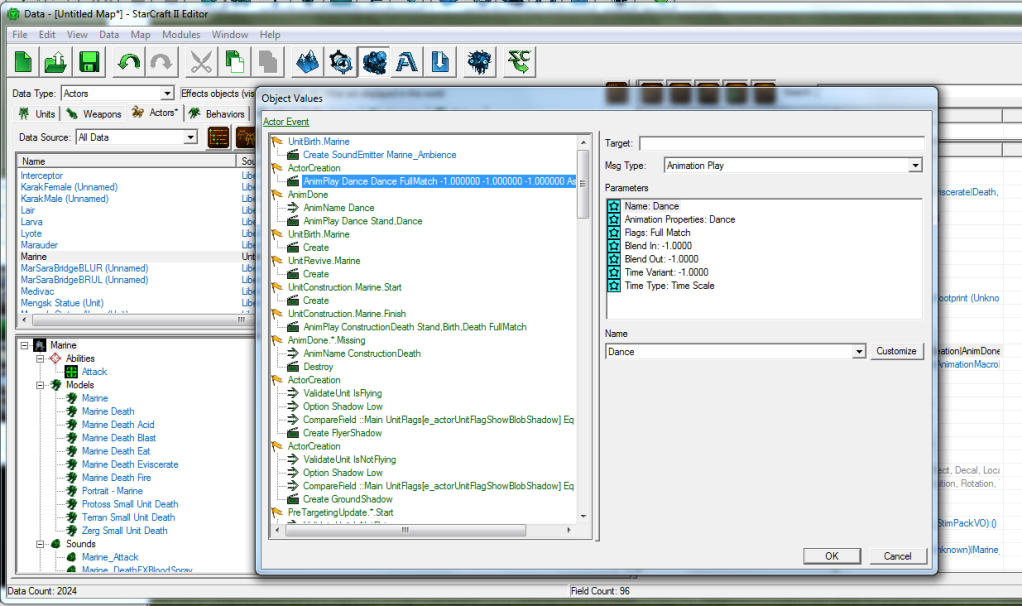Screen dimensions: 1022x606
Task: Click the Cancel button
Action: point(898,556)
